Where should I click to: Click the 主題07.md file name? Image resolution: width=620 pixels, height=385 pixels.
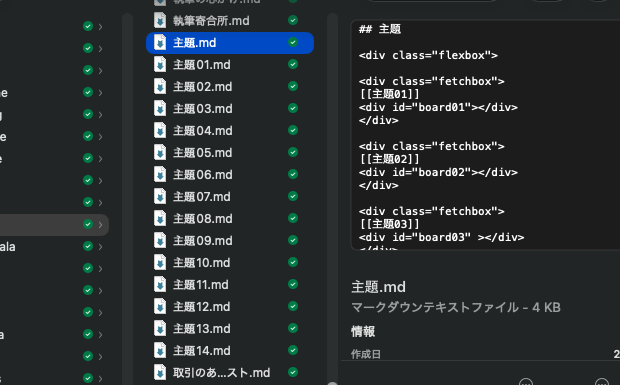202,197
